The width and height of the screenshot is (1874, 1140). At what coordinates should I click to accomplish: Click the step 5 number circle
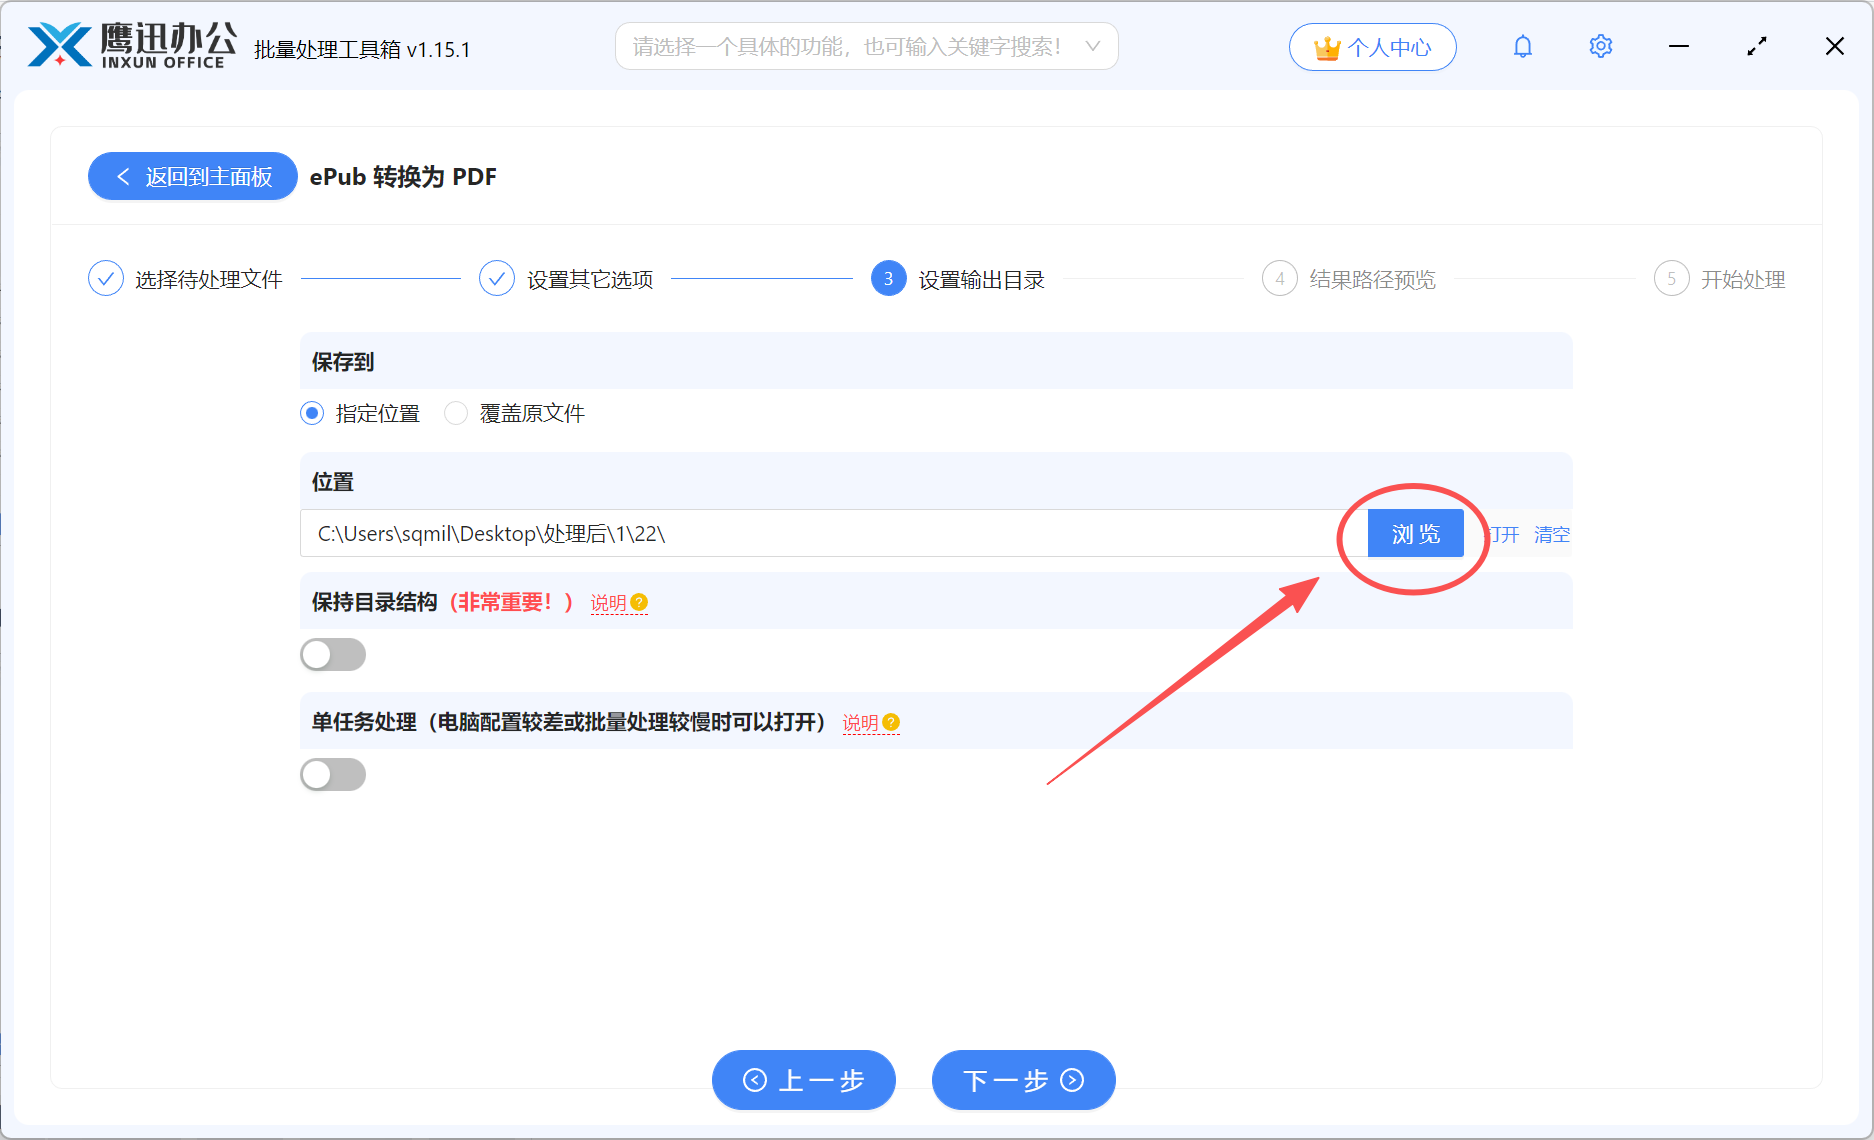[1672, 279]
